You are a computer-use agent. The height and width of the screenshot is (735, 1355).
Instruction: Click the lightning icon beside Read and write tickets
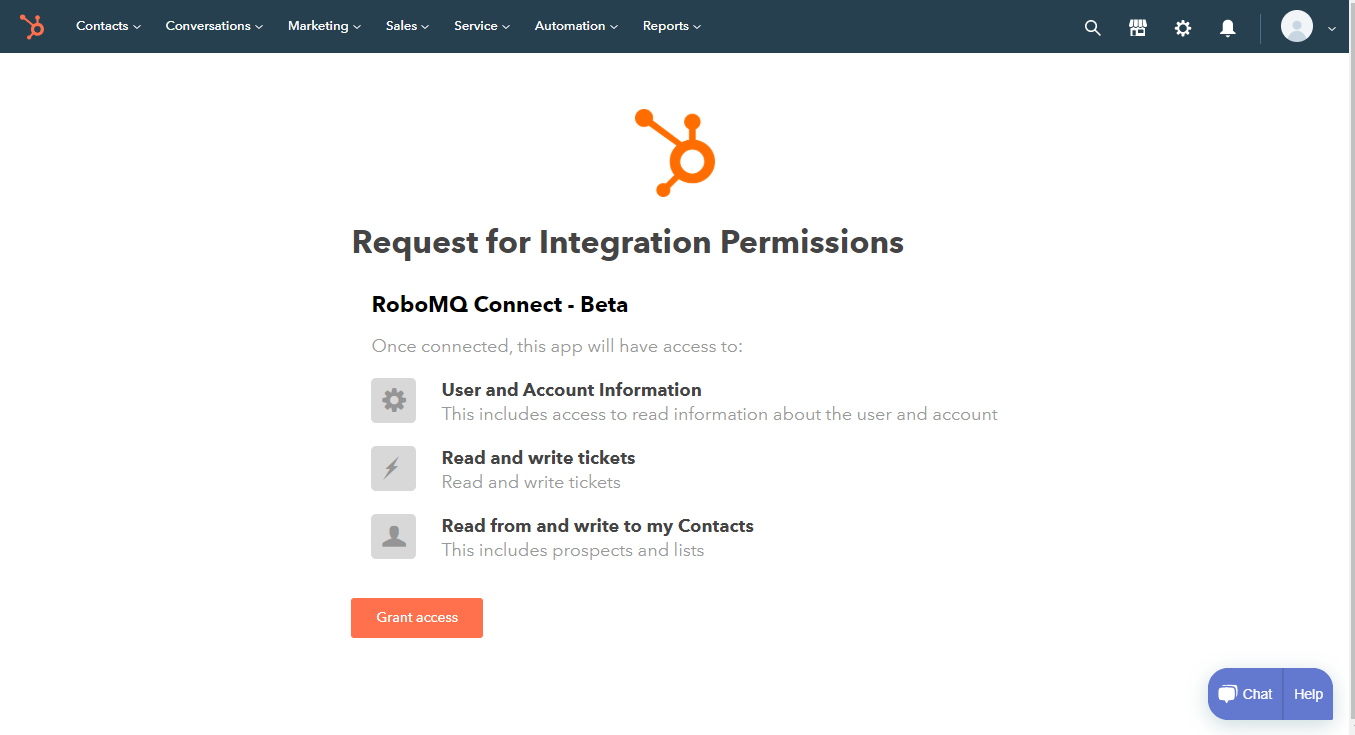393,468
